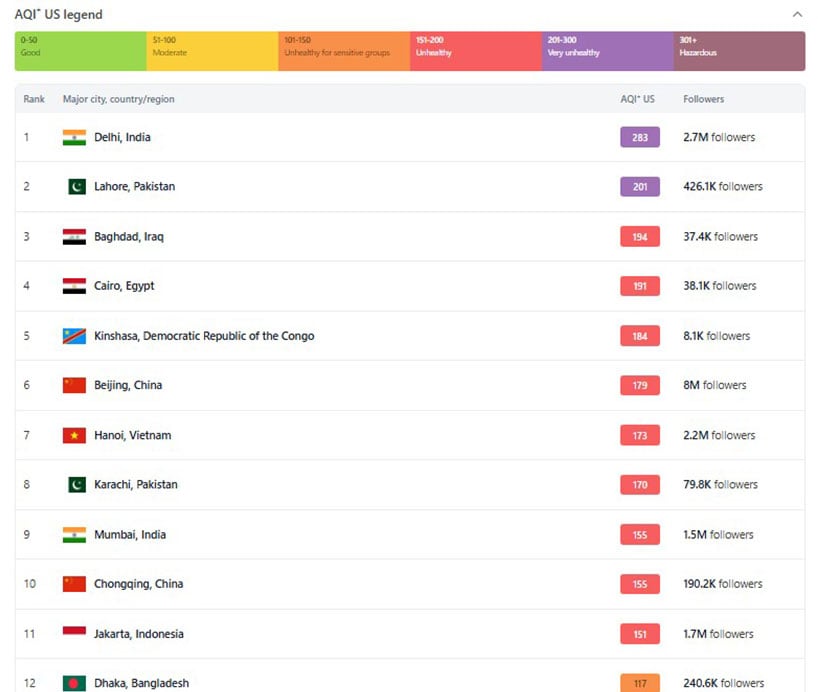Click the Pakistan flag beside Karachi
This screenshot has width=818, height=692.
77,485
